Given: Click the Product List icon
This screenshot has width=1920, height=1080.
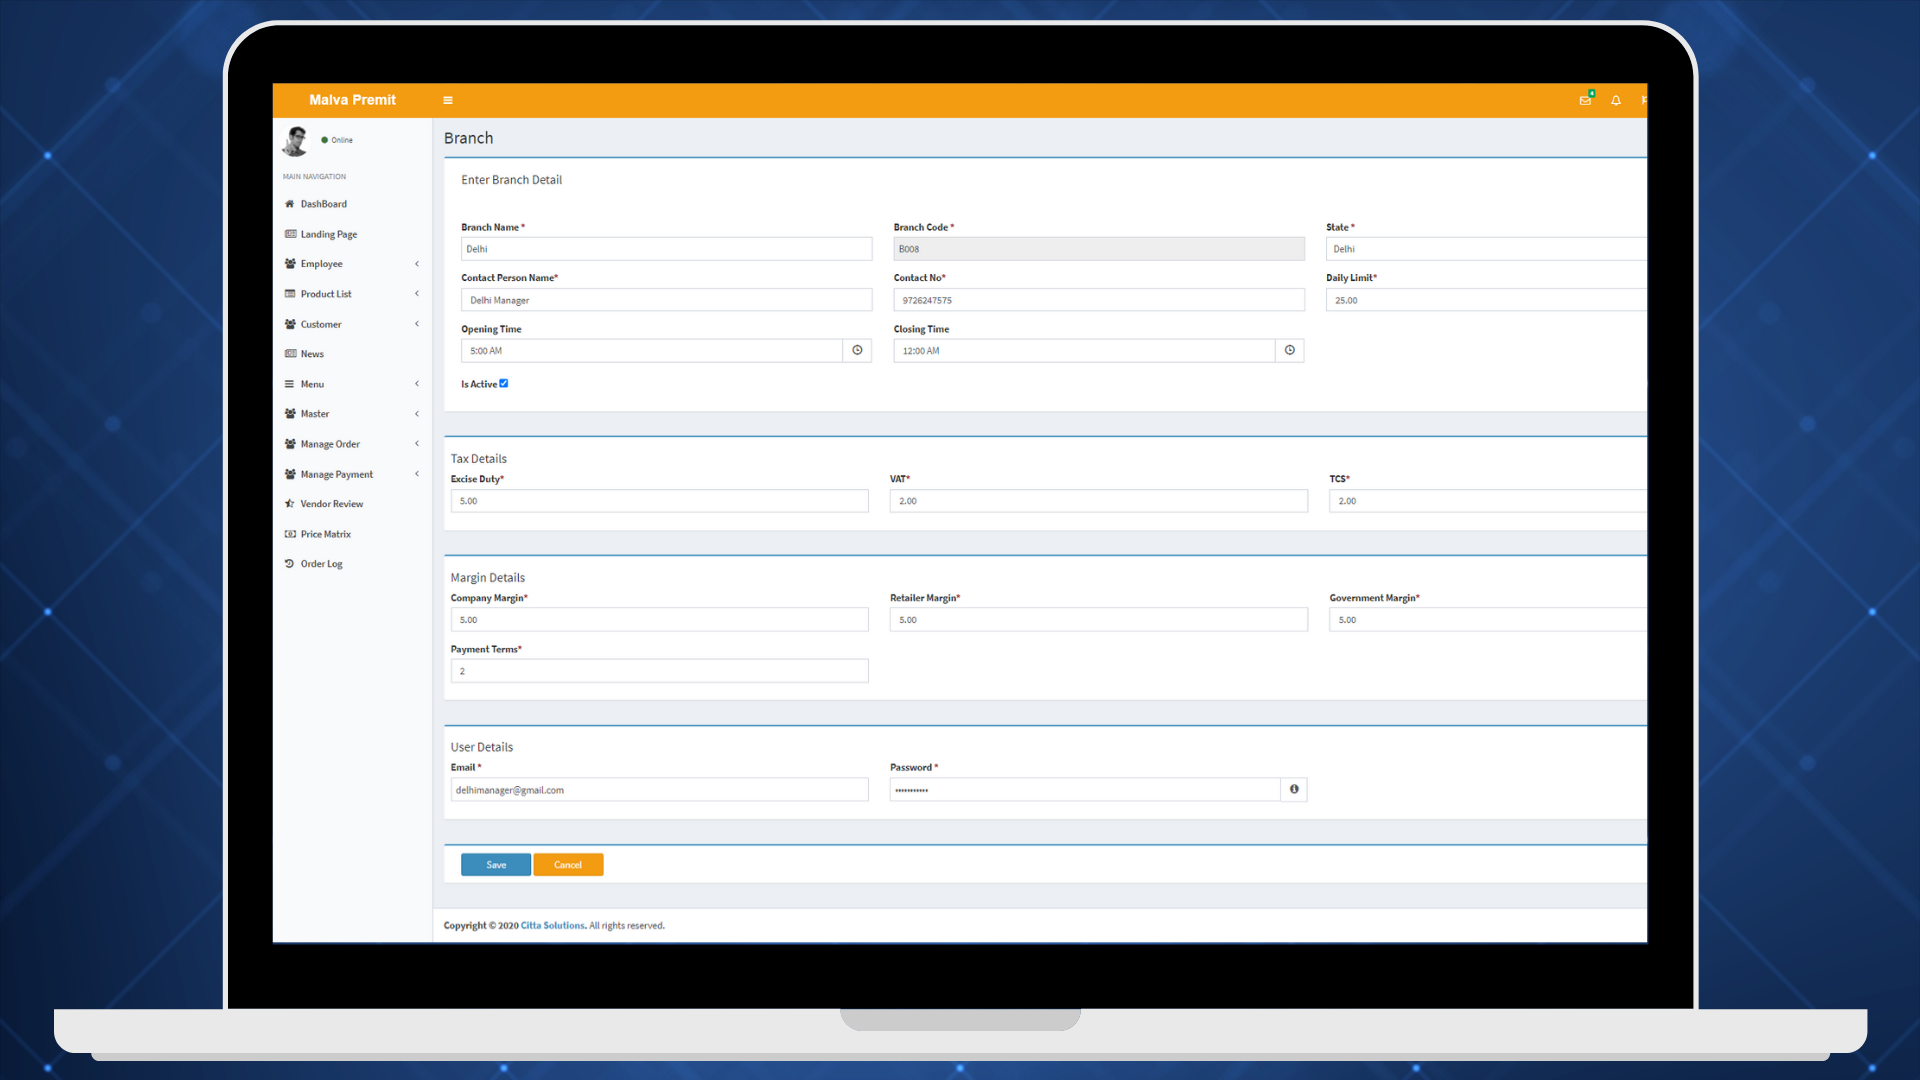Looking at the screenshot, I should click(290, 294).
